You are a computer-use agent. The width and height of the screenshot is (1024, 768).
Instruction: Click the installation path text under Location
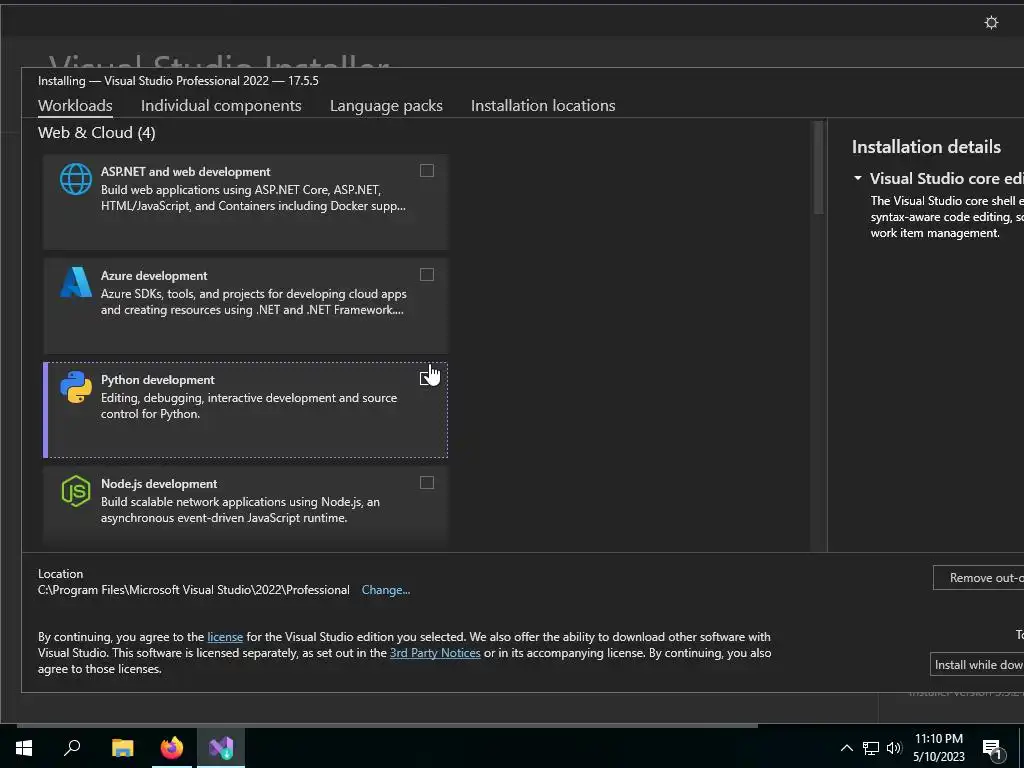(x=194, y=590)
